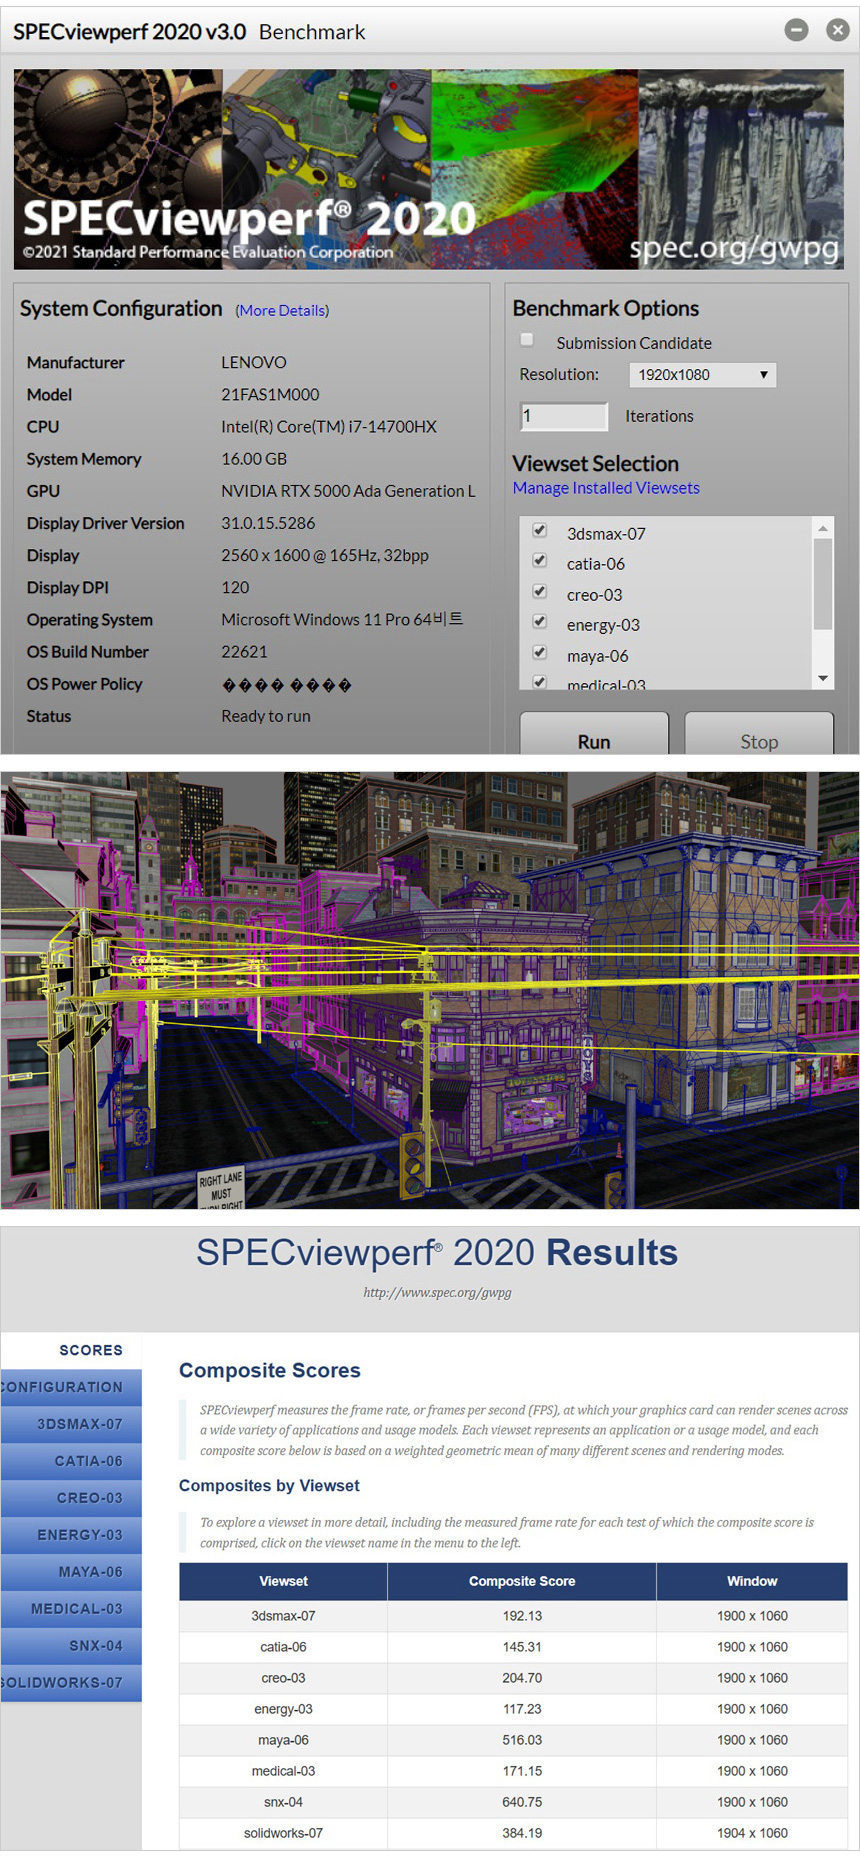
Task: Select the snx-04 row in results table
Action: coord(514,1802)
